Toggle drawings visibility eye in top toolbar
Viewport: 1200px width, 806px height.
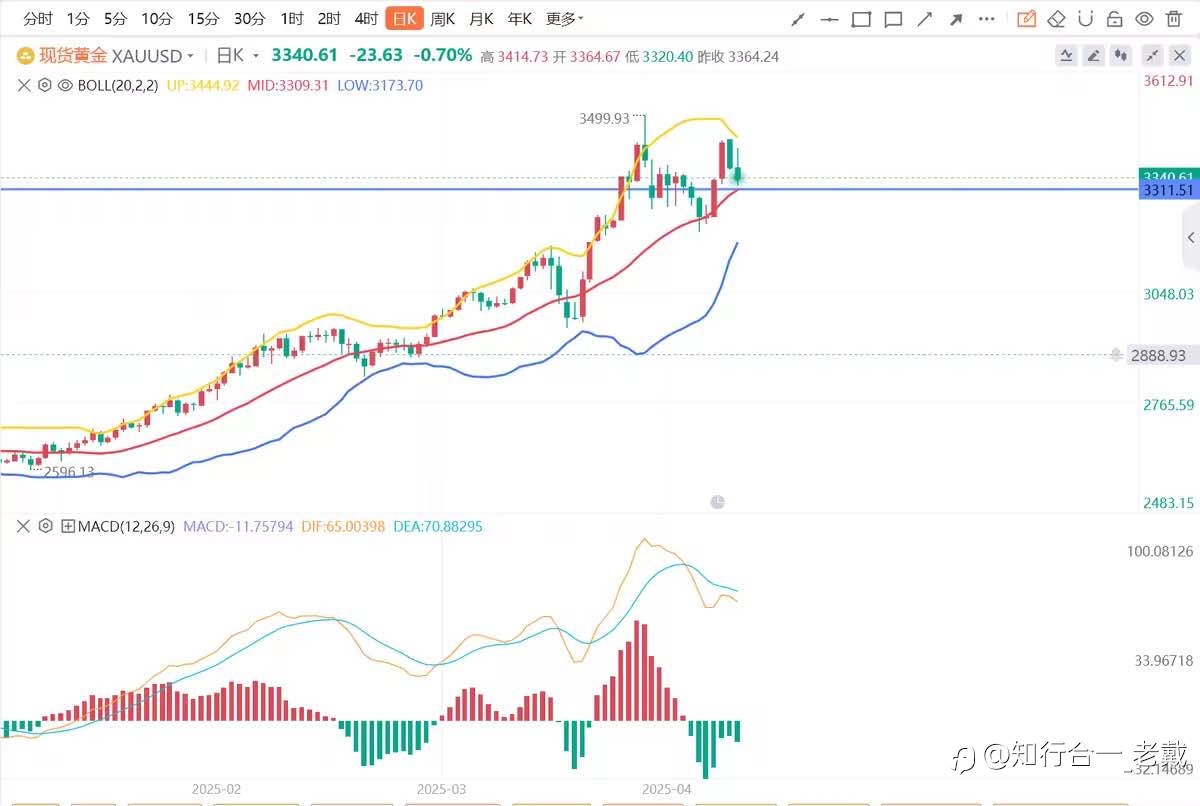[x=1145, y=19]
